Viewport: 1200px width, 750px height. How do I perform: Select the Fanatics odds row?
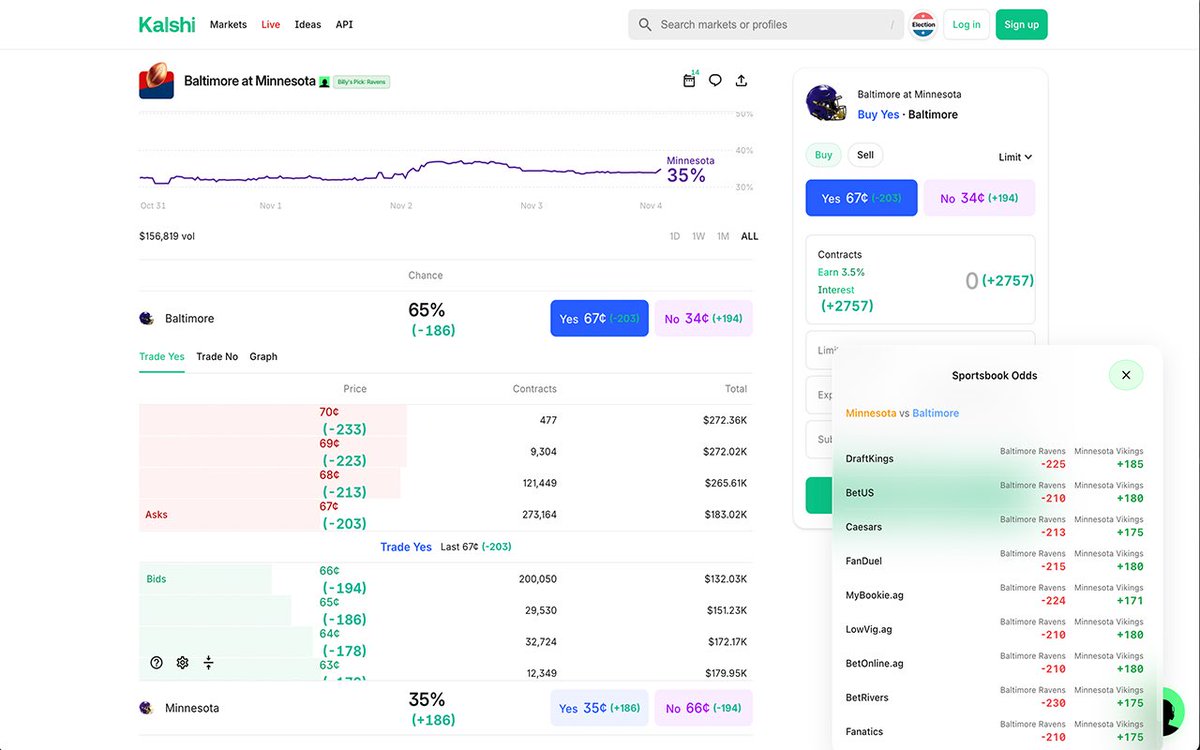(995, 731)
